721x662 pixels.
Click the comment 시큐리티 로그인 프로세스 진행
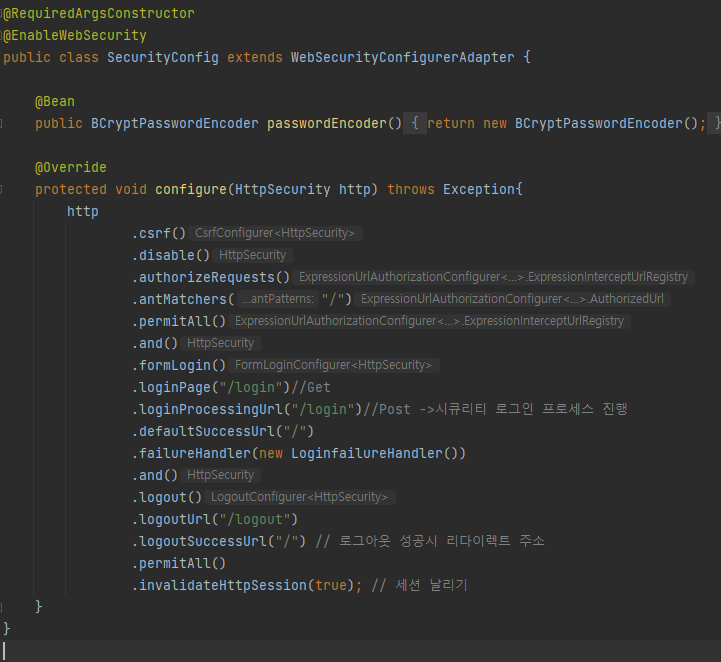point(531,409)
